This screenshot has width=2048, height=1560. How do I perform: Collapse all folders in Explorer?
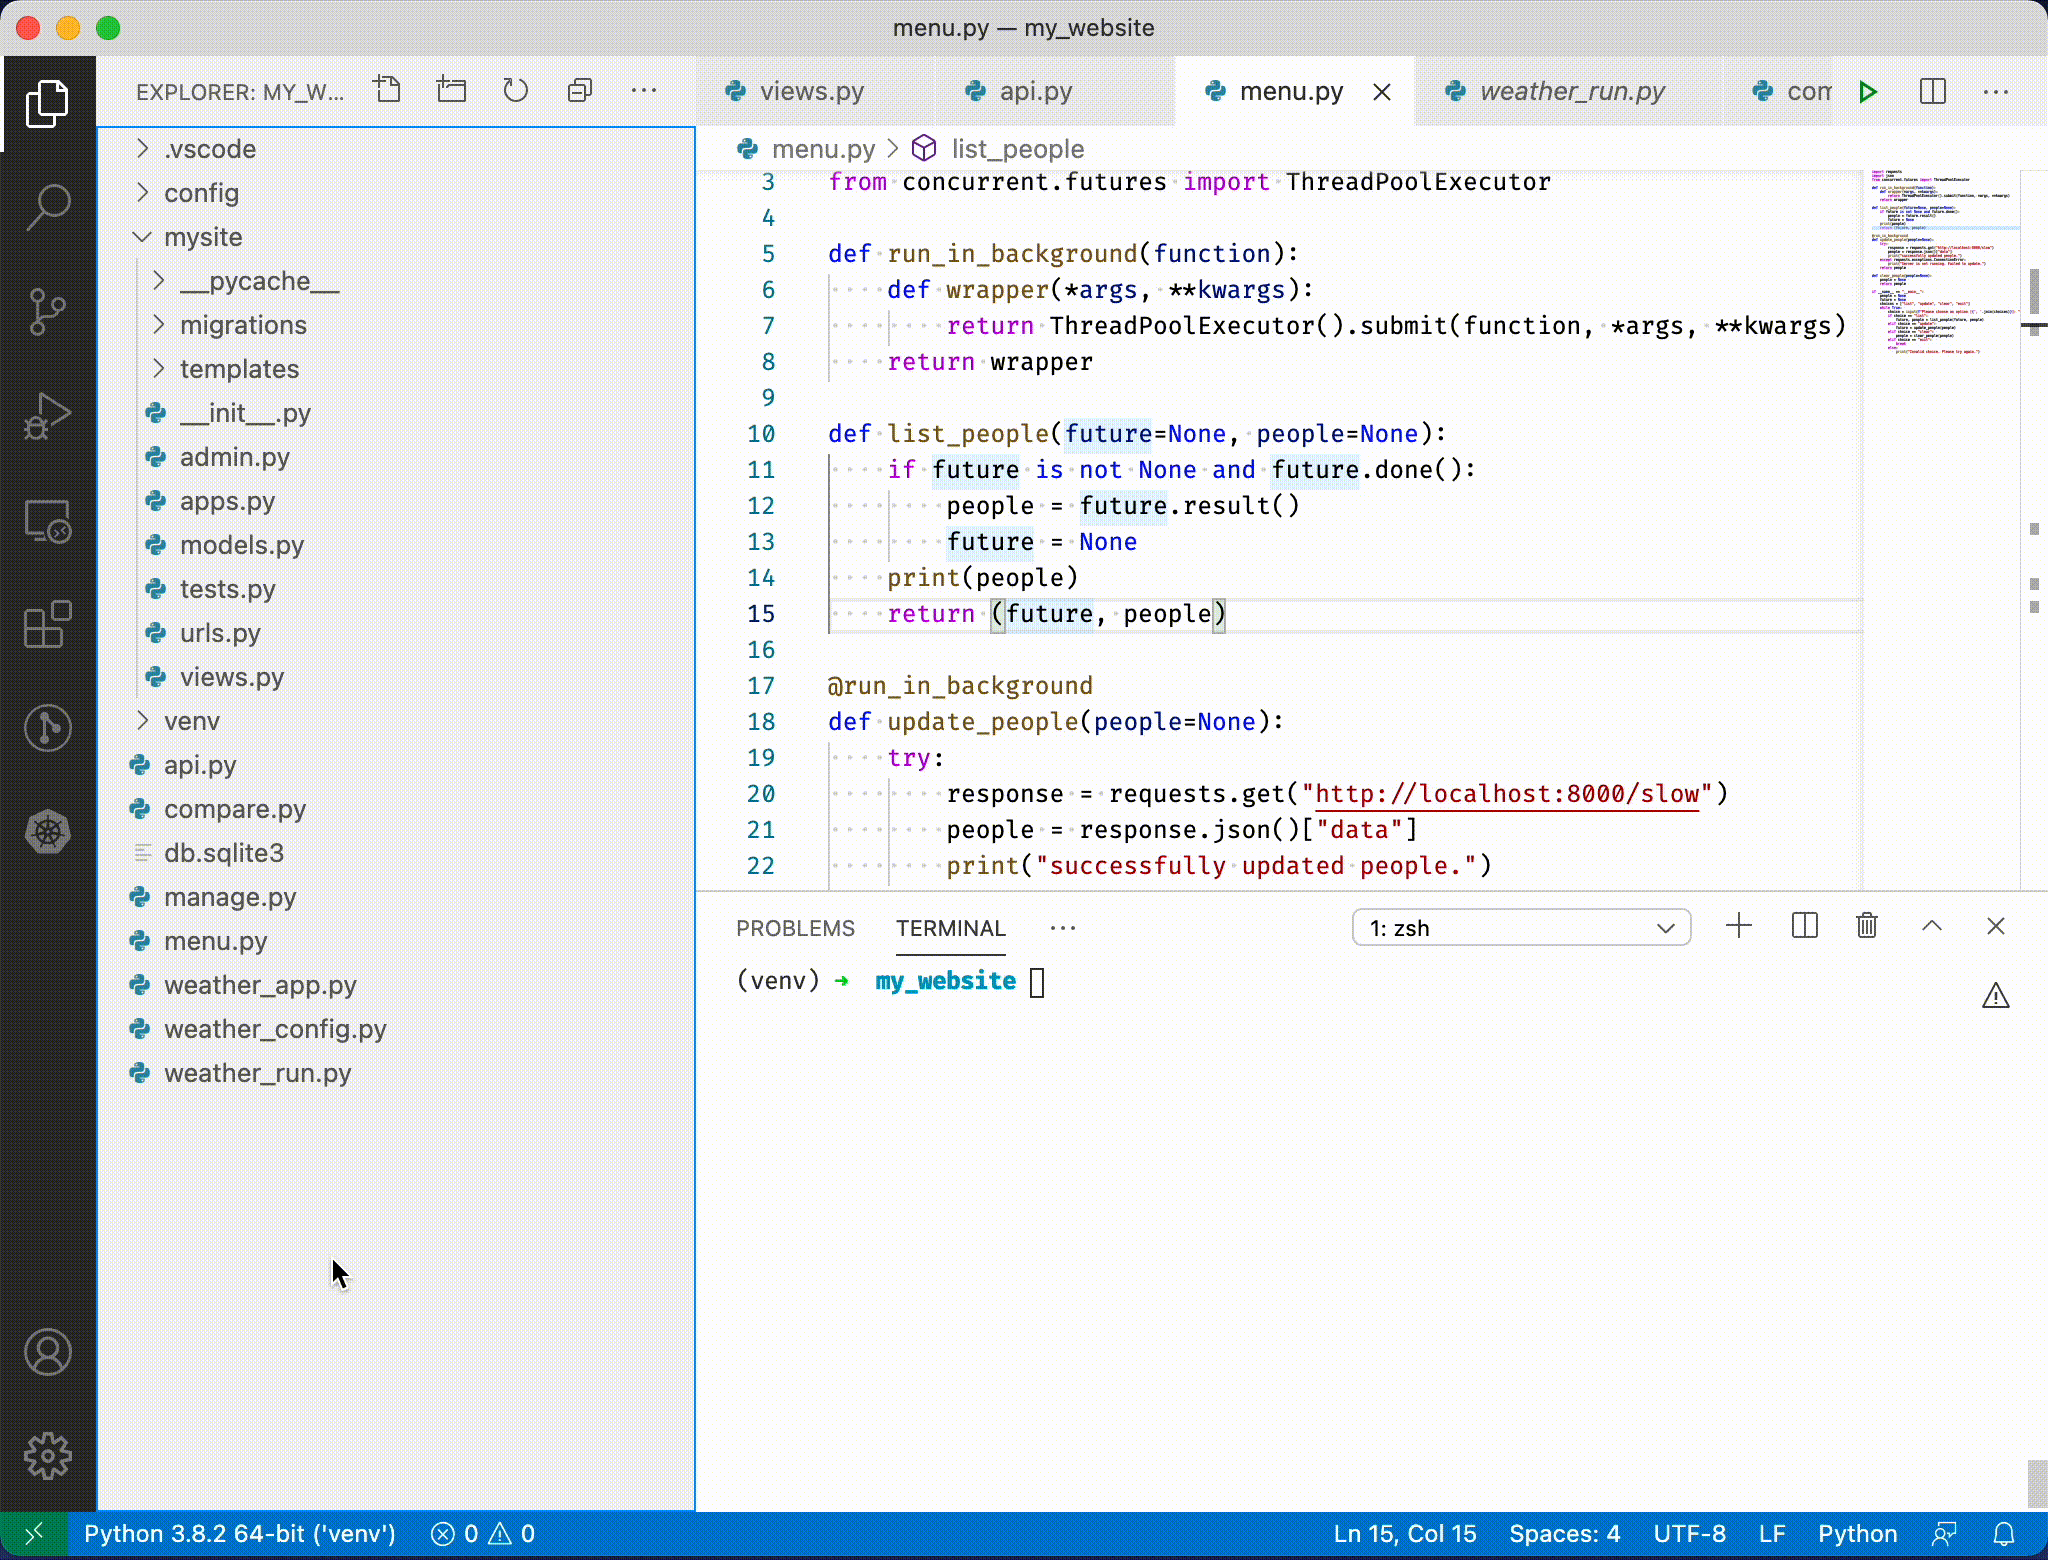(580, 91)
